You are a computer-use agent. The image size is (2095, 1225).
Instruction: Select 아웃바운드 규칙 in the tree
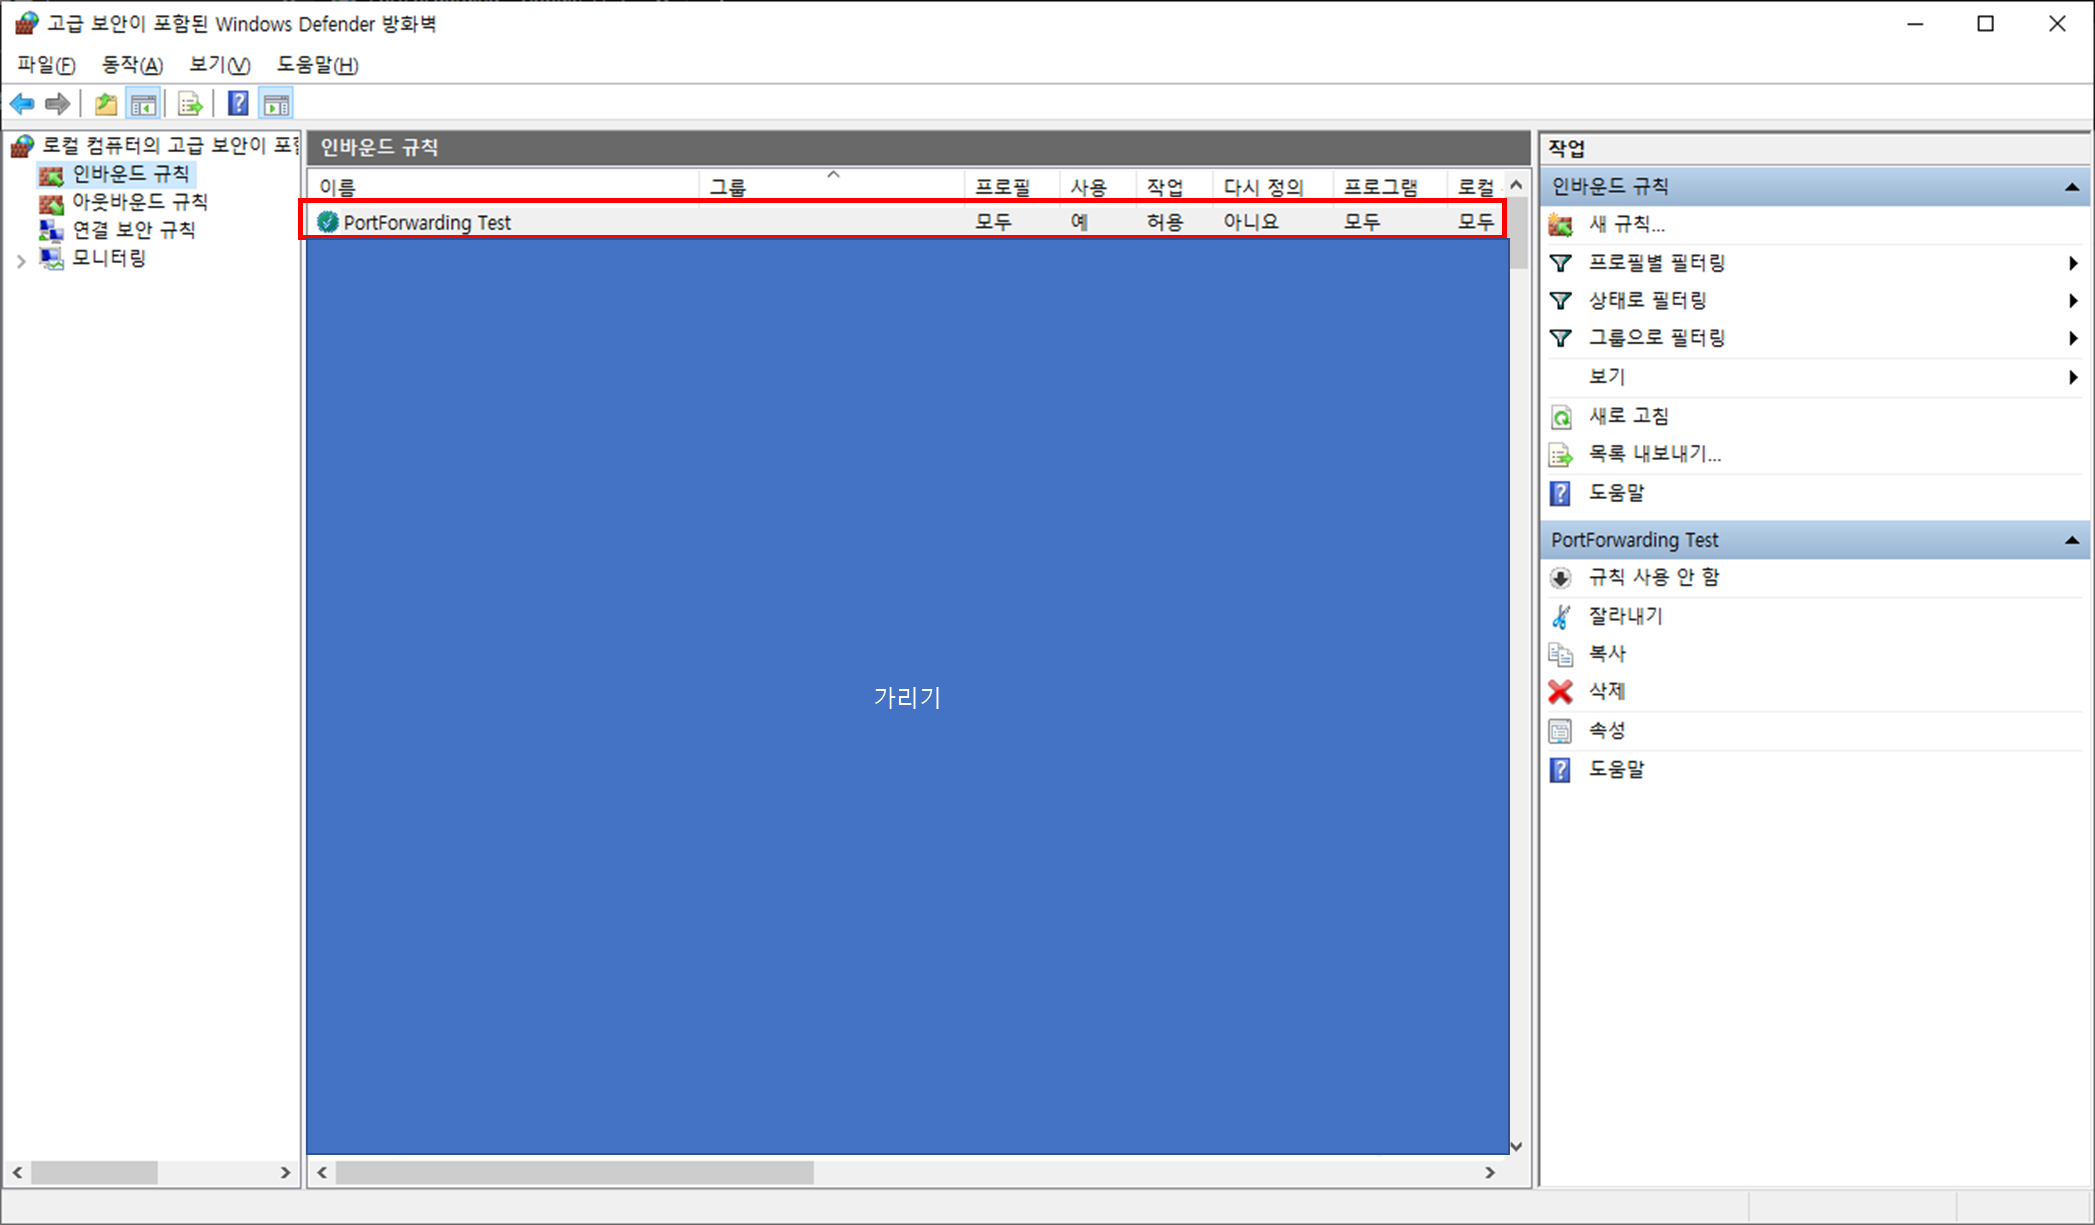(x=139, y=202)
